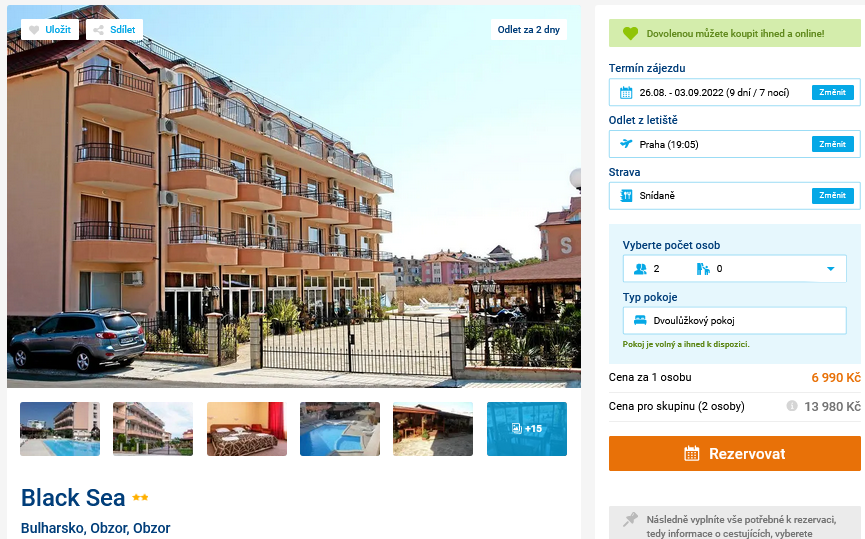
Task: Open the +15 more photos tile
Action: point(526,429)
